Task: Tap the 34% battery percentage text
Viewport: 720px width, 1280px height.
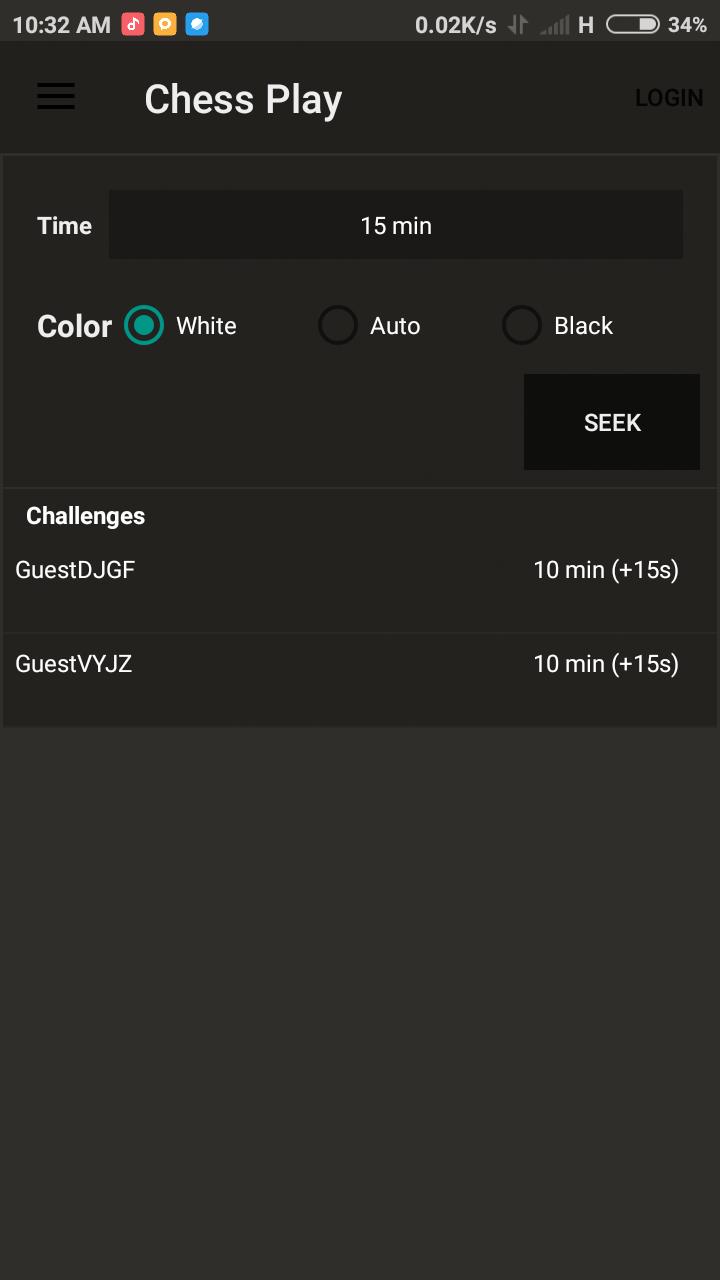Action: [x=687, y=25]
